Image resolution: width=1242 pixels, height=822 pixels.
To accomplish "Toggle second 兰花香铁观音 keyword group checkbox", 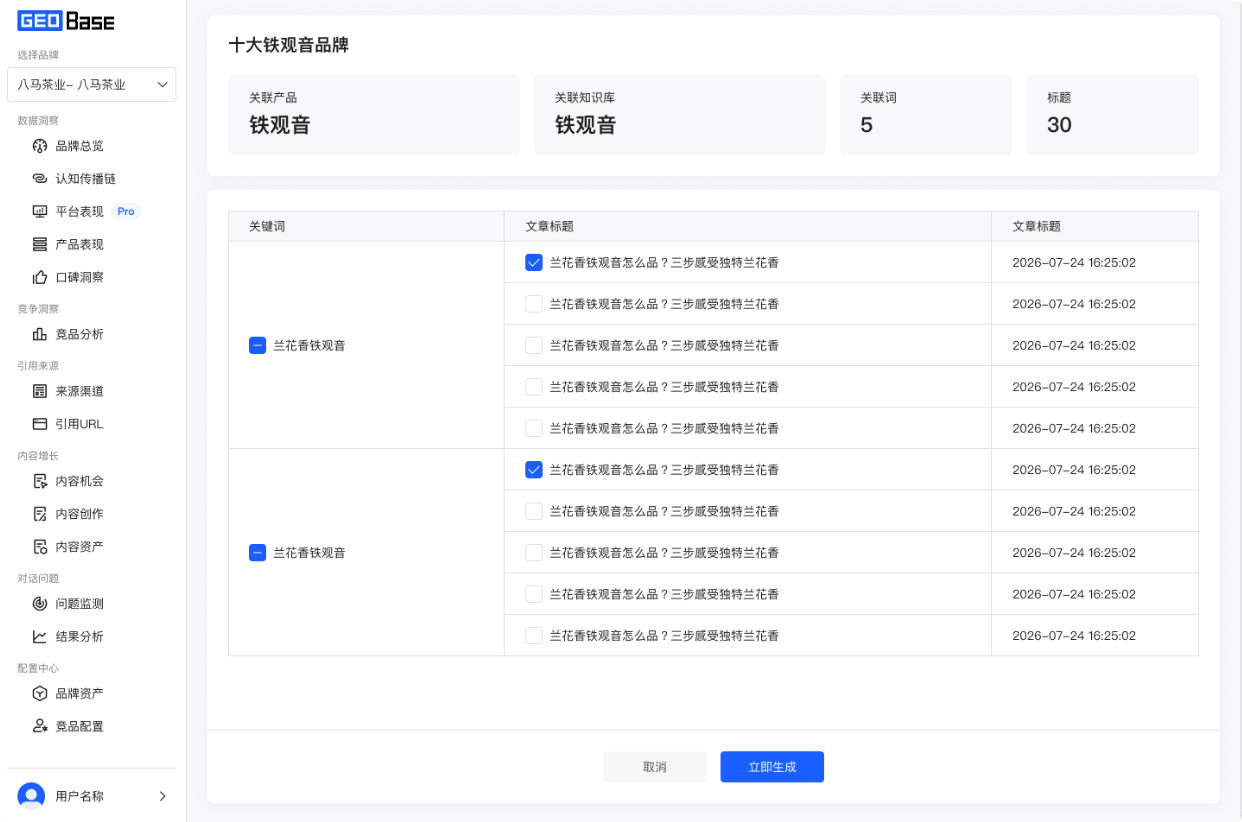I will pos(257,553).
